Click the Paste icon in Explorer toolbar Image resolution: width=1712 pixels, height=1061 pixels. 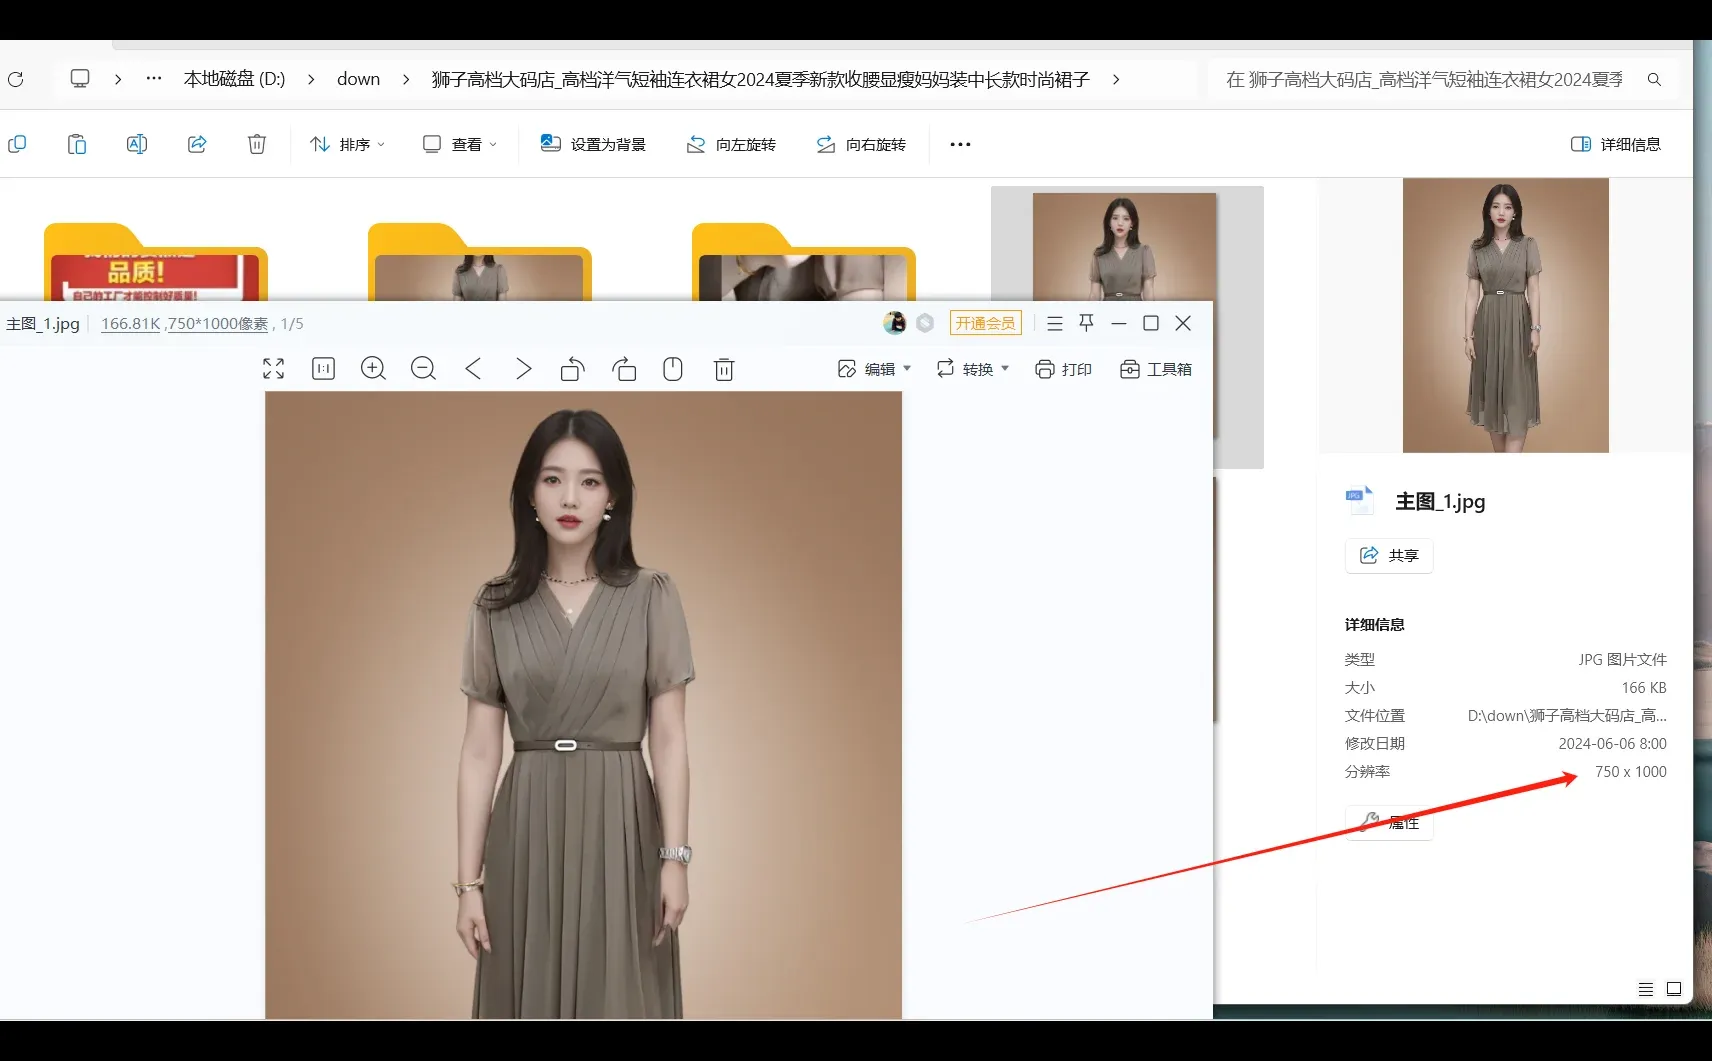coord(77,144)
